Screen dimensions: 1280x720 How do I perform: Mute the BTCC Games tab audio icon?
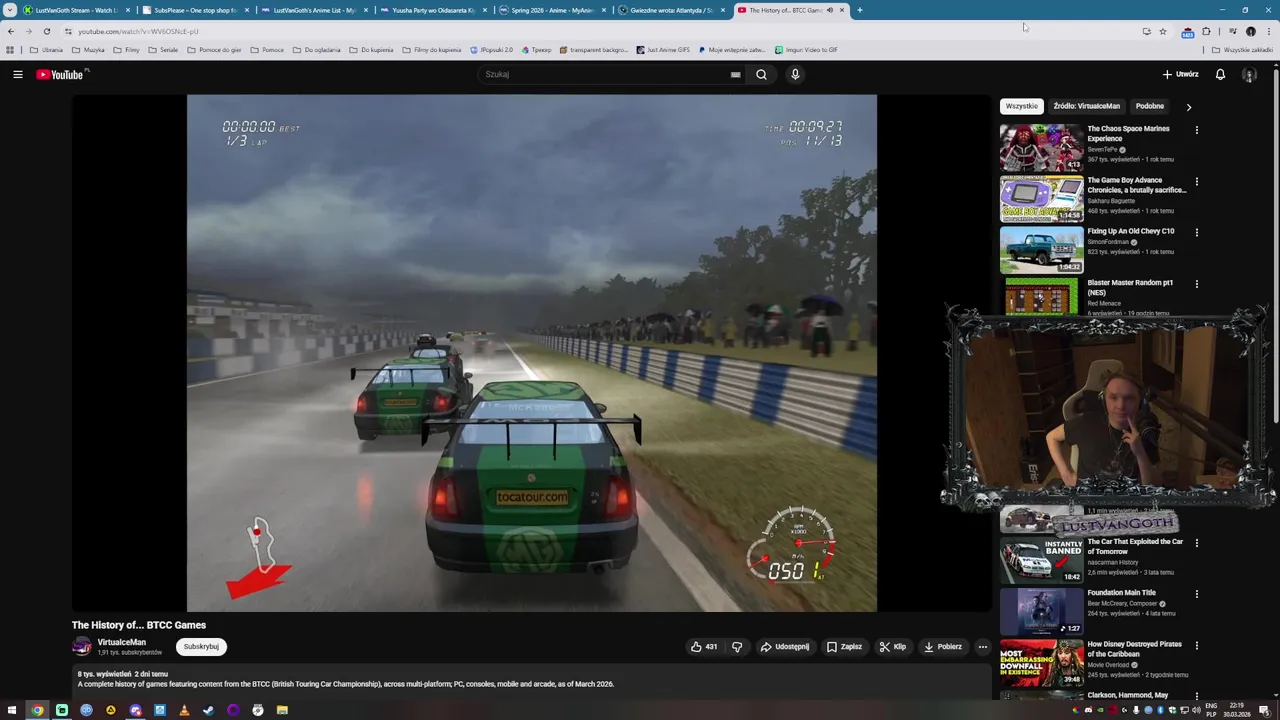coord(829,10)
